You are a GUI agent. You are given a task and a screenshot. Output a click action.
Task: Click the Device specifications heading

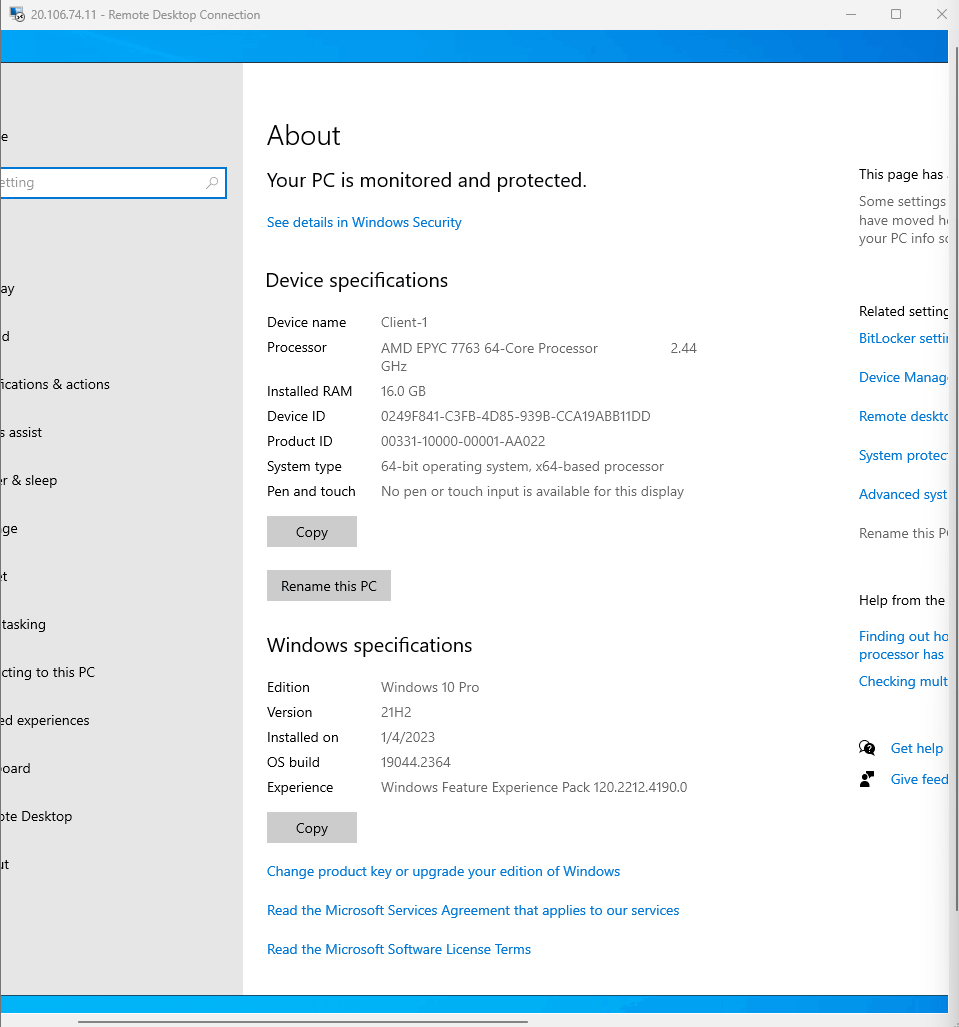click(357, 280)
